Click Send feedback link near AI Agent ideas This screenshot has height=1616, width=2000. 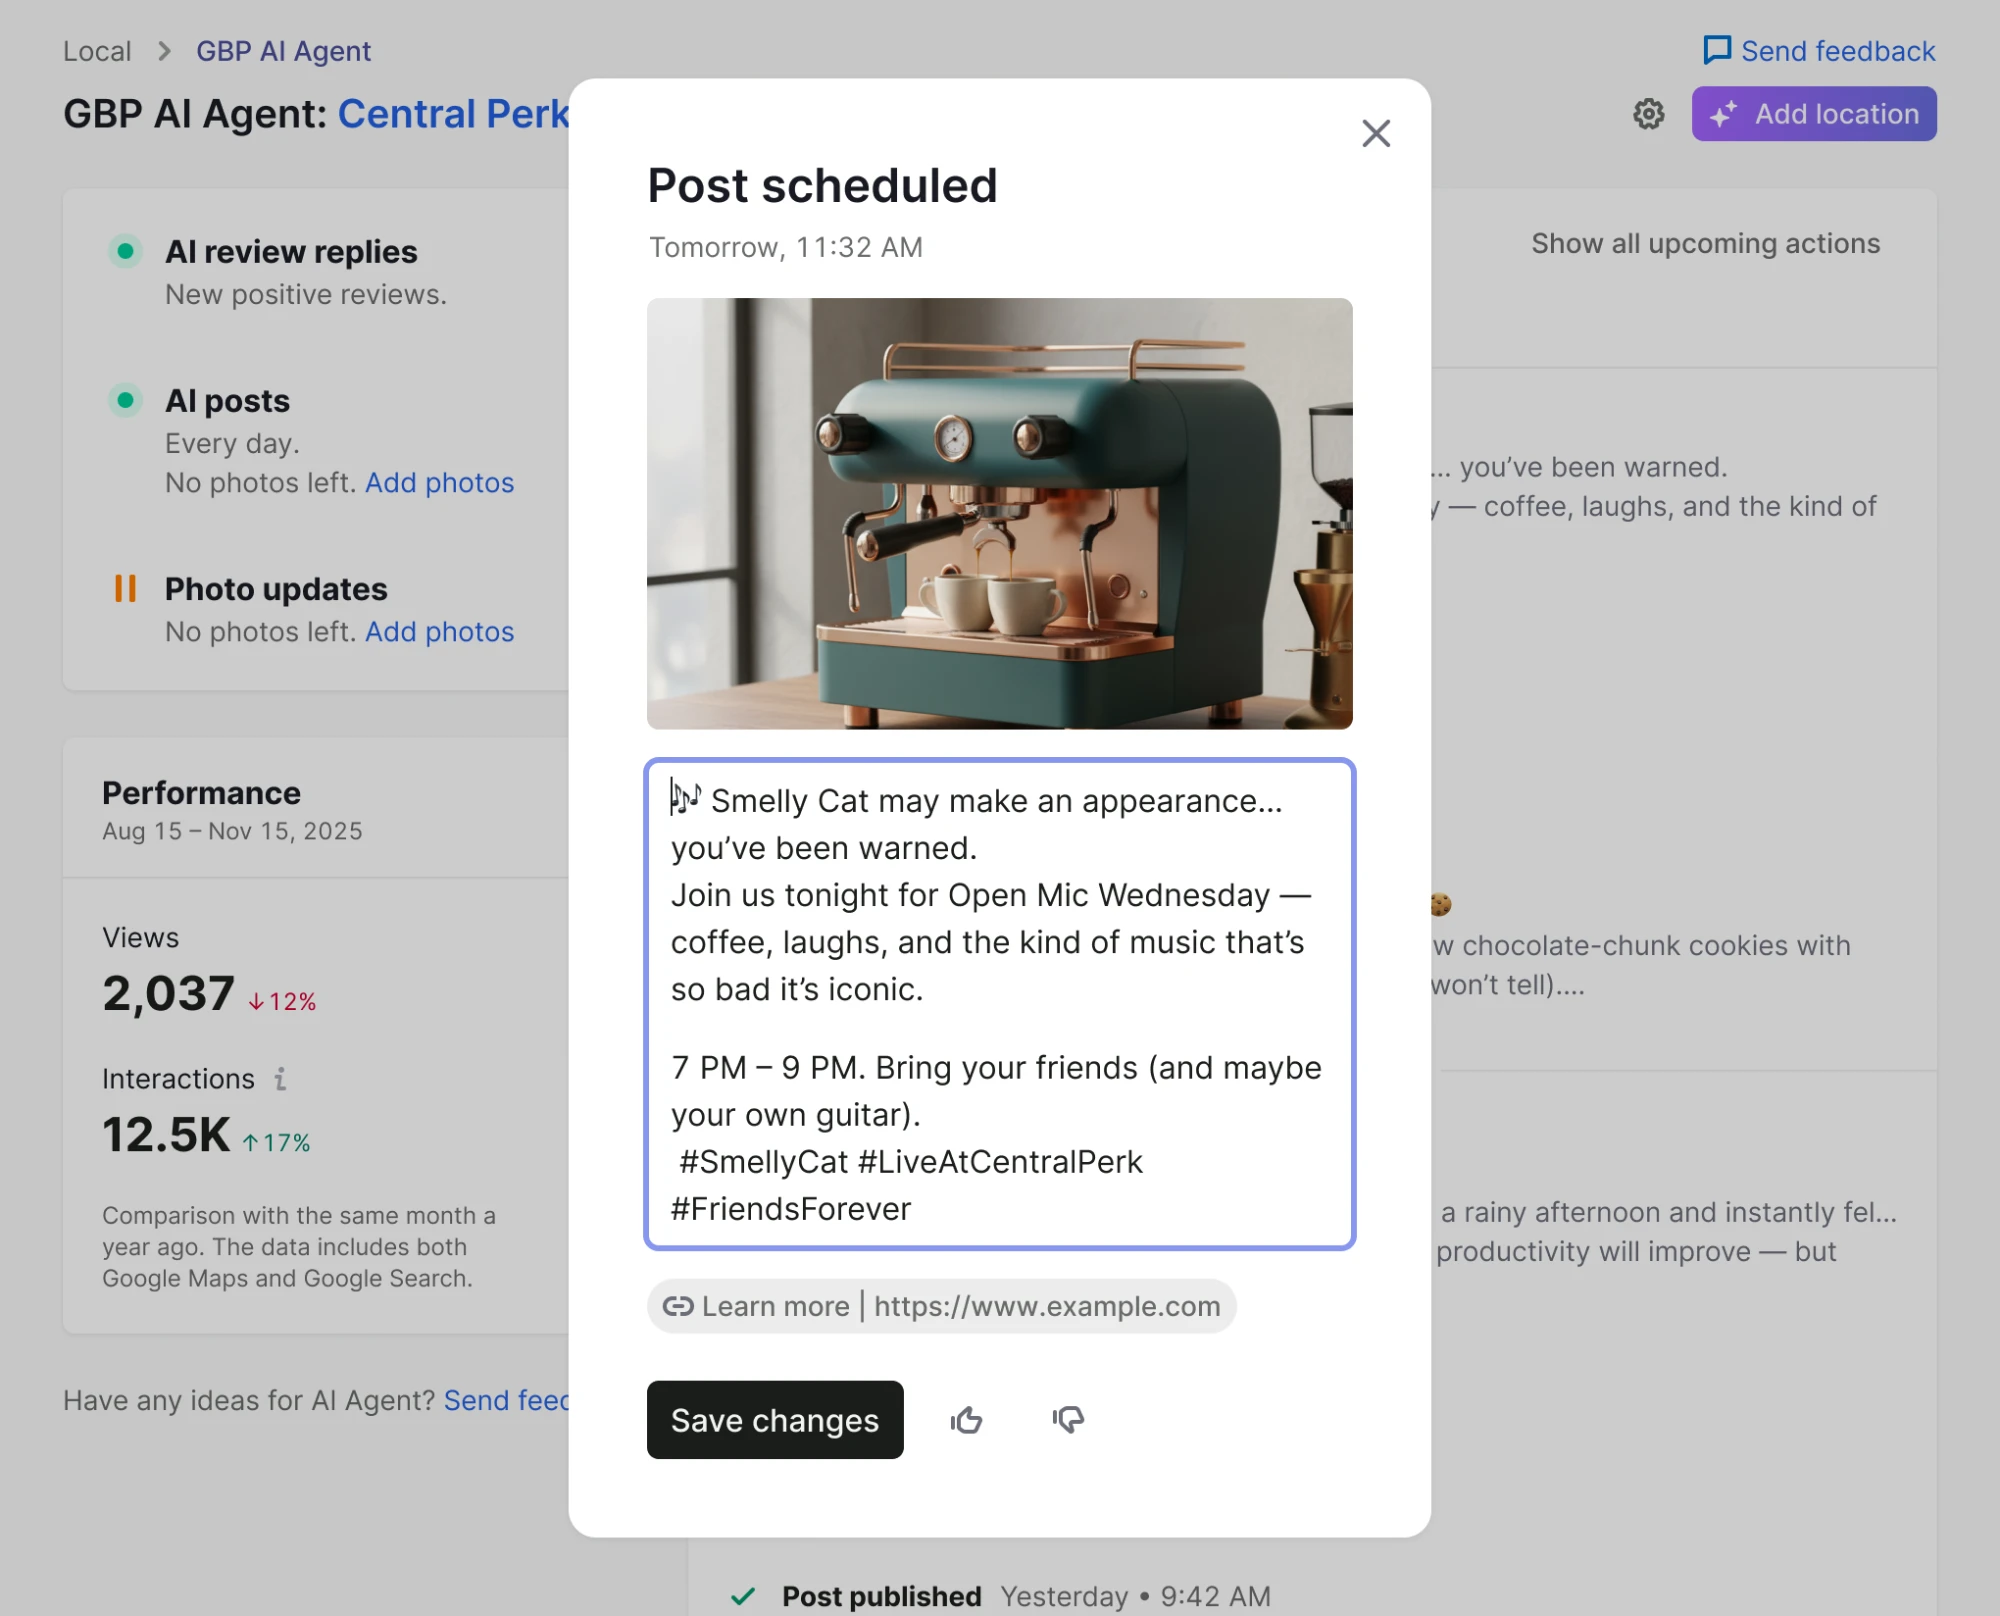pos(506,1400)
